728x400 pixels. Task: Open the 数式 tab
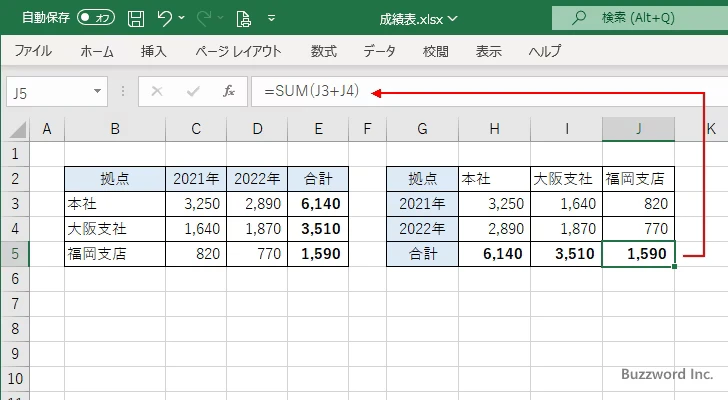[x=324, y=51]
